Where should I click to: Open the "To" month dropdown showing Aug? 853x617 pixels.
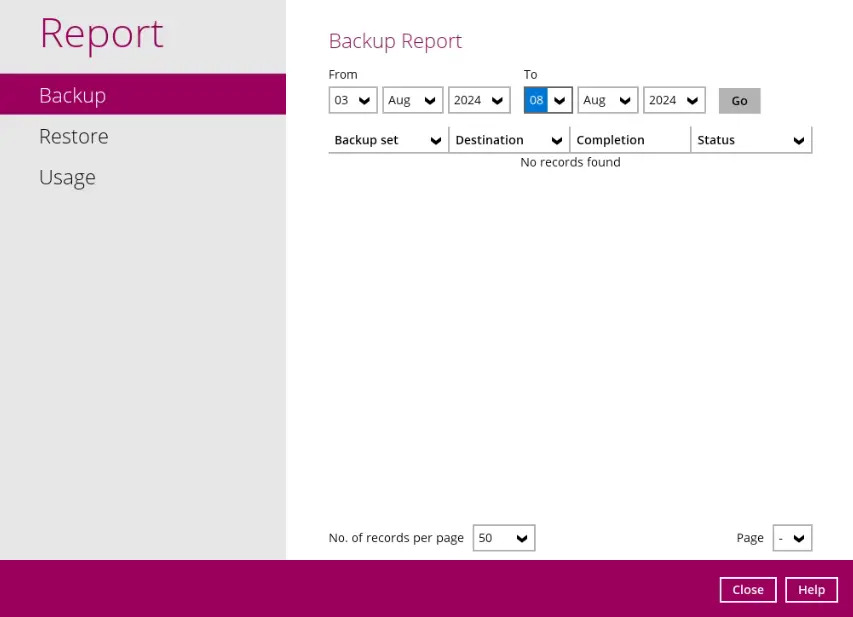[607, 100]
